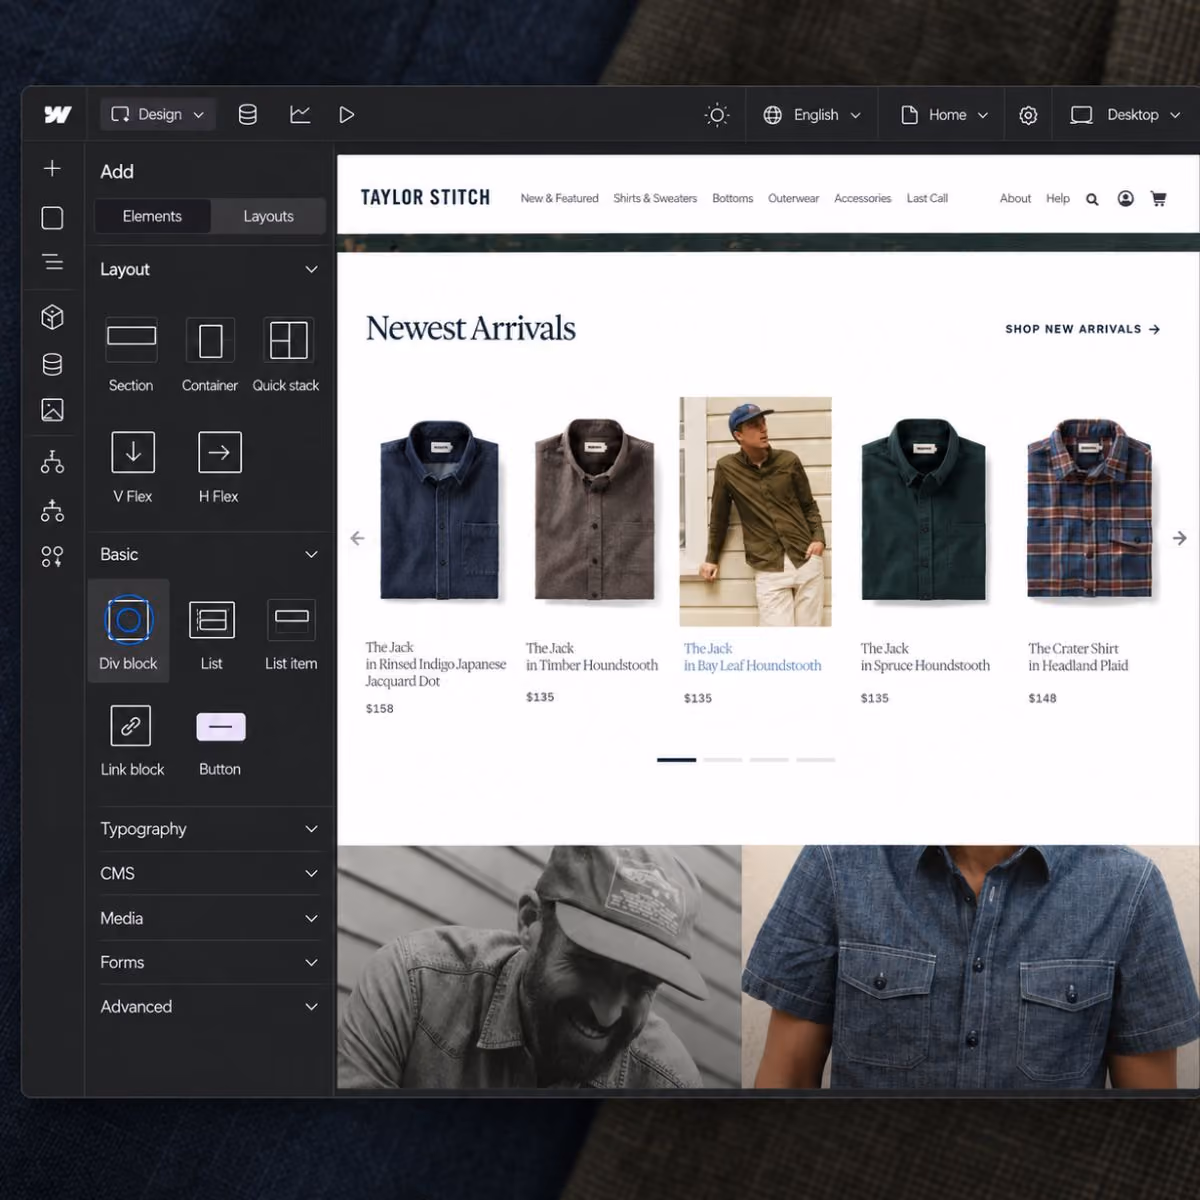The width and height of the screenshot is (1200, 1200).
Task: Open the Assets image icon in sidebar
Action: pos(52,410)
